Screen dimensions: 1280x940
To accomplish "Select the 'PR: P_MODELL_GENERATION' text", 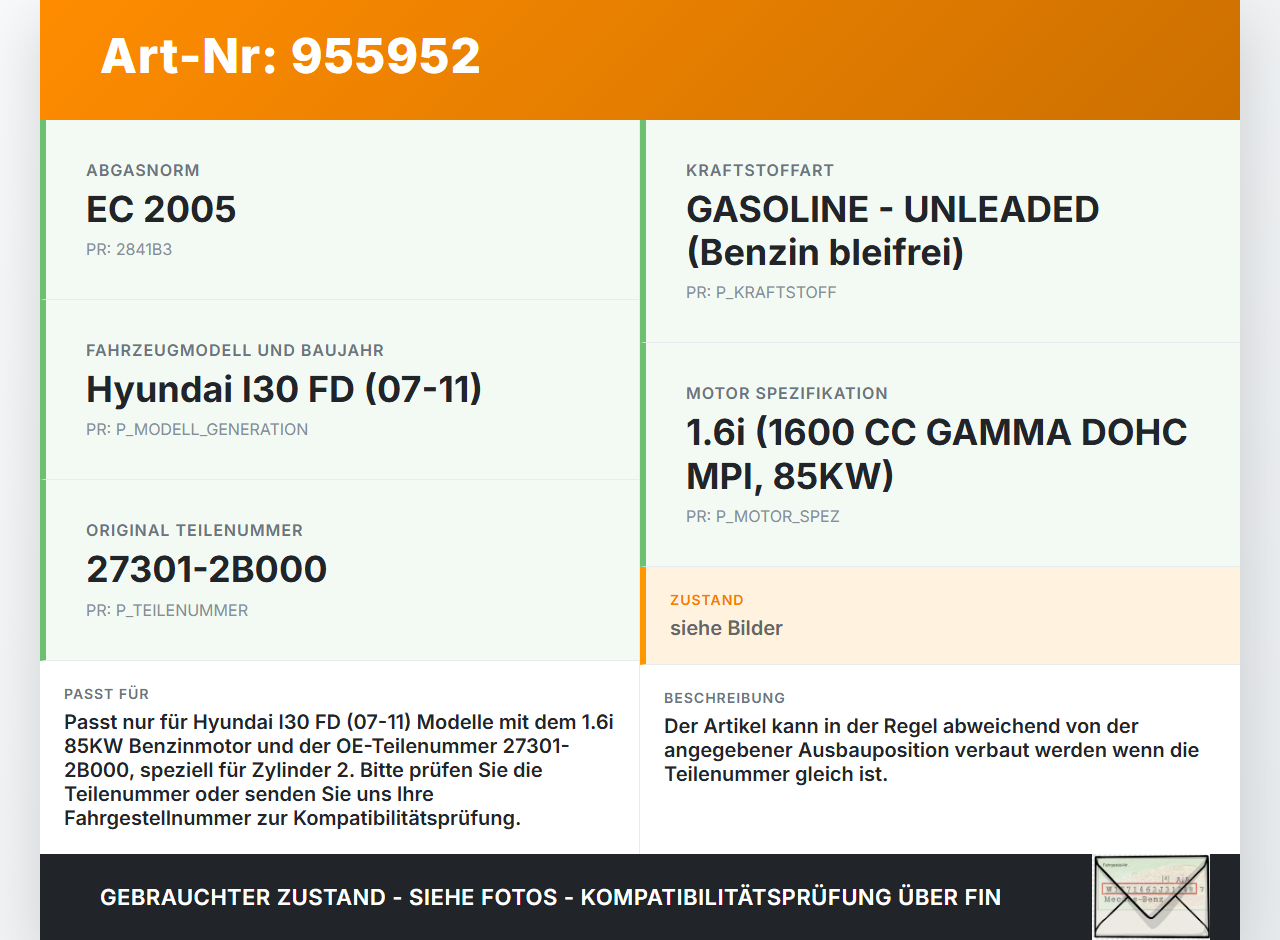I will point(197,429).
